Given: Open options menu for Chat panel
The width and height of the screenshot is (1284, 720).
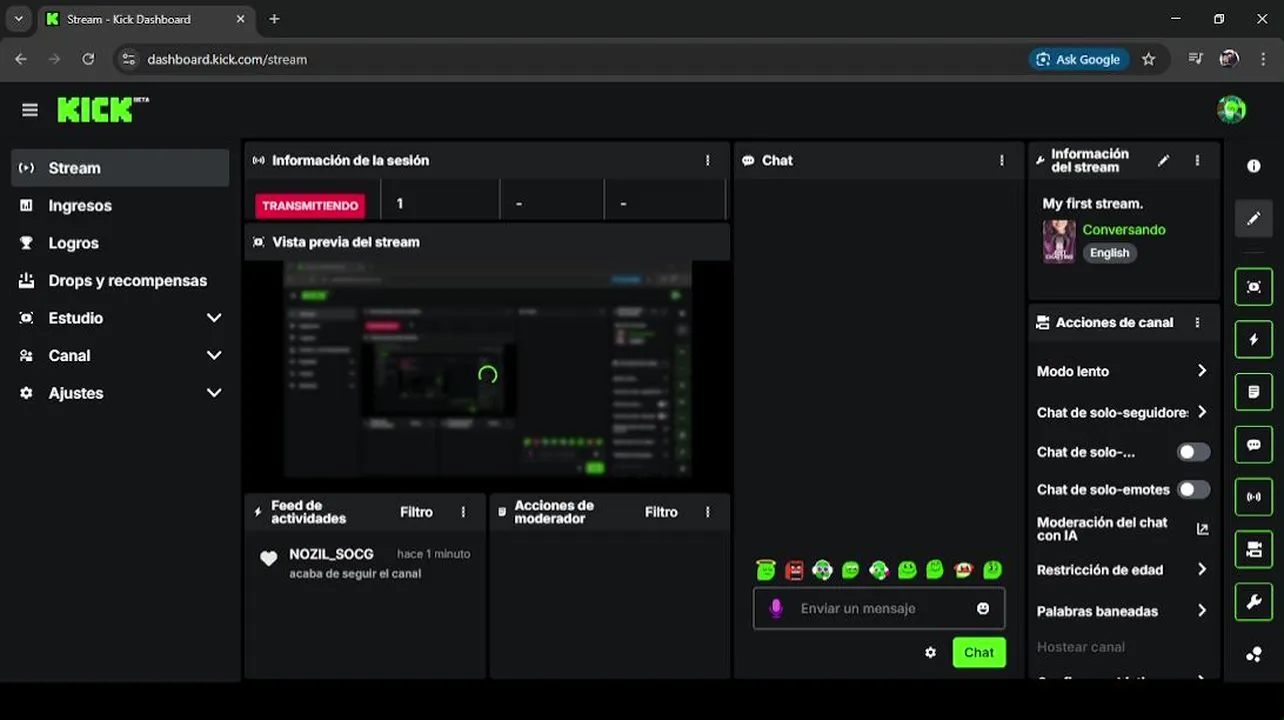Looking at the screenshot, I should pyautogui.click(x=1001, y=160).
